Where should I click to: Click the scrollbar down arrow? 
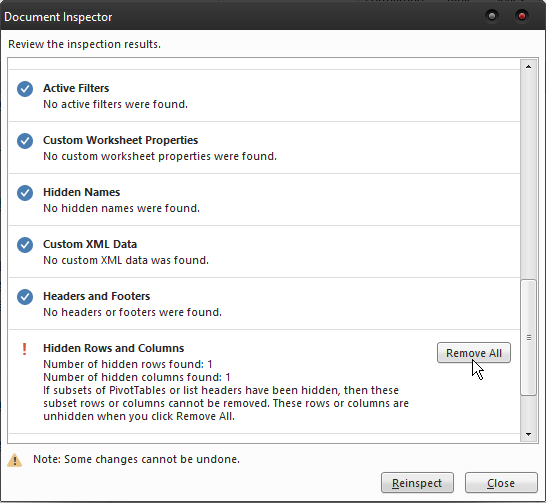(x=529, y=434)
